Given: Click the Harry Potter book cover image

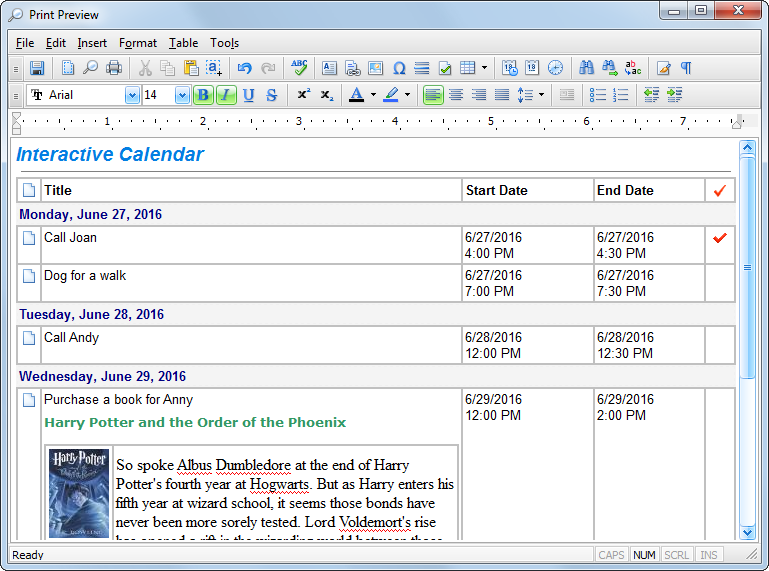Looking at the screenshot, I should pos(78,493).
